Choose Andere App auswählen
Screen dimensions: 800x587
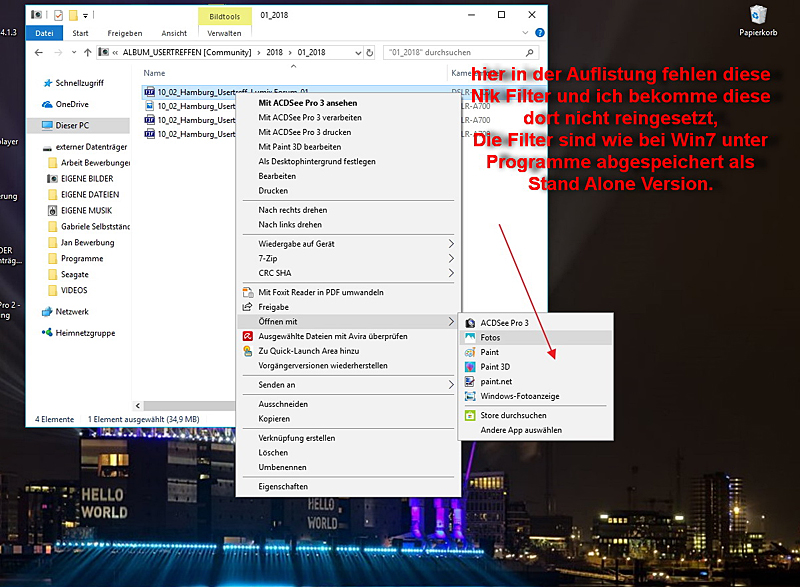(x=521, y=430)
